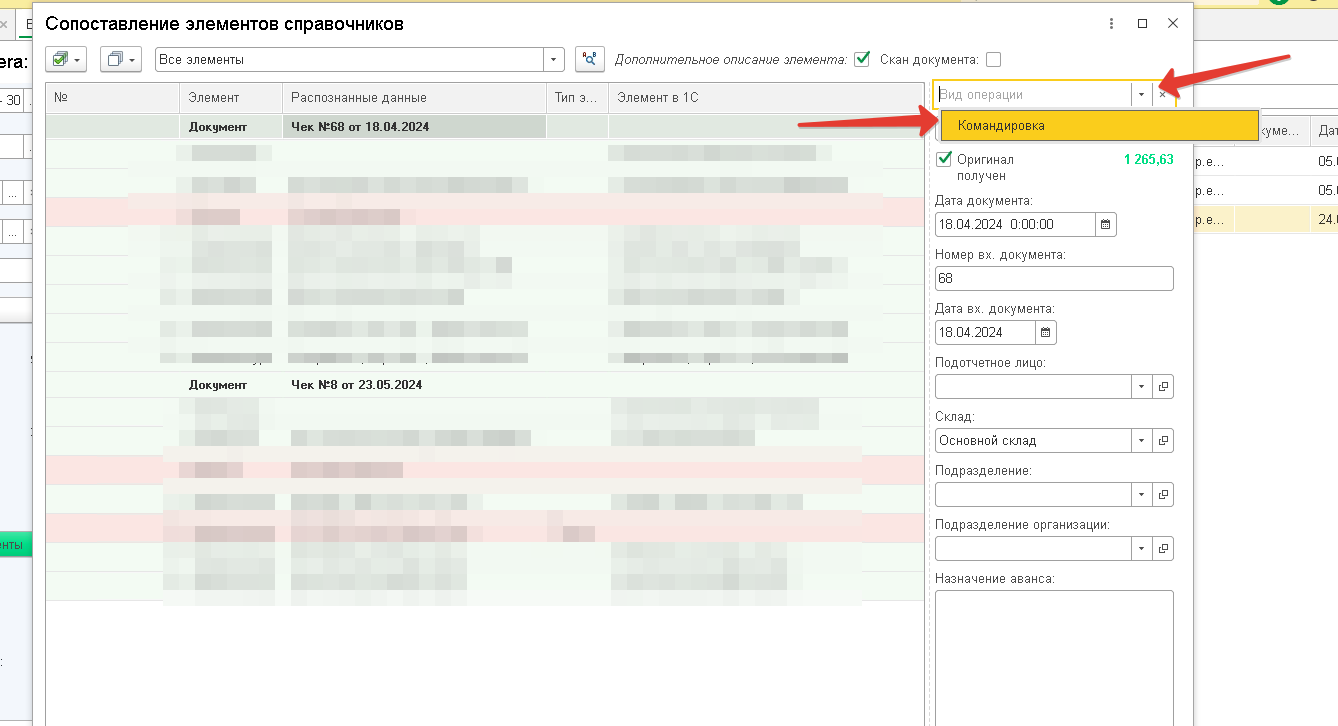
Task: Open calendar for "Дата документа"
Action: pyautogui.click(x=1105, y=224)
